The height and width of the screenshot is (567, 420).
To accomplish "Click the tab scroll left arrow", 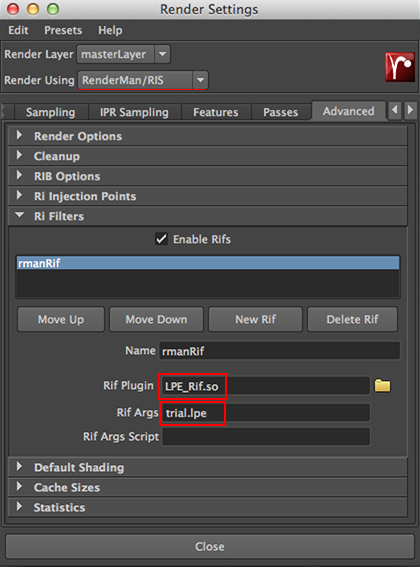I will pos(395,110).
